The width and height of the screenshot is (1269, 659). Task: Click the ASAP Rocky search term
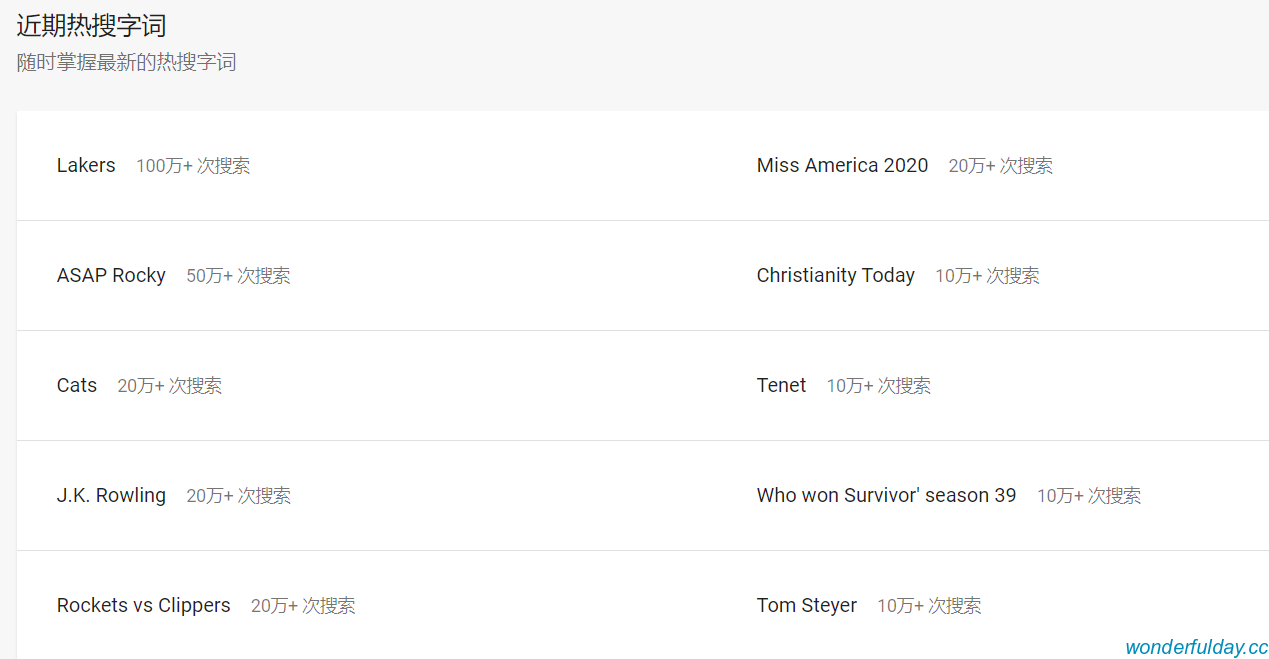point(111,276)
